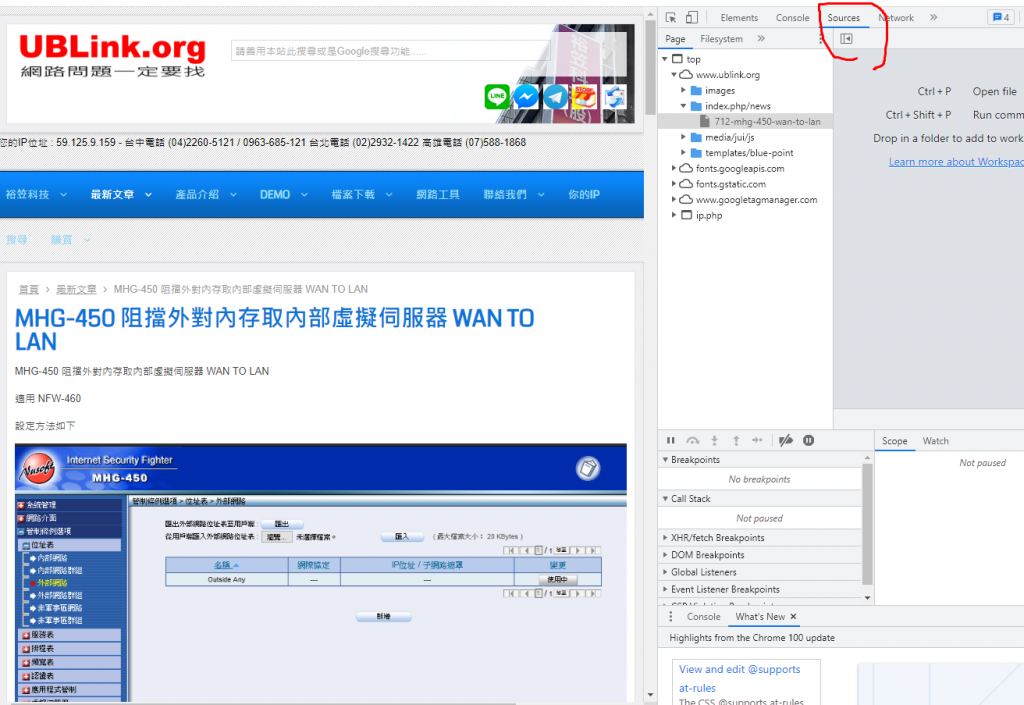Screen dimensions: 1024x705
Task: Click Learn more about Workspaces link
Action: [x=955, y=162]
